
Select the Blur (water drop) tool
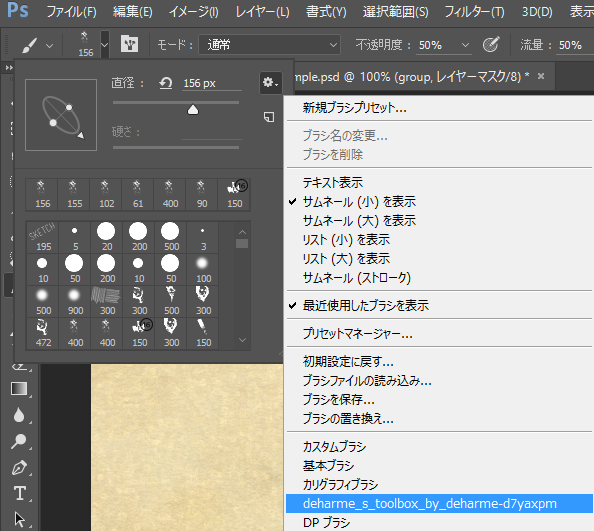(19, 415)
